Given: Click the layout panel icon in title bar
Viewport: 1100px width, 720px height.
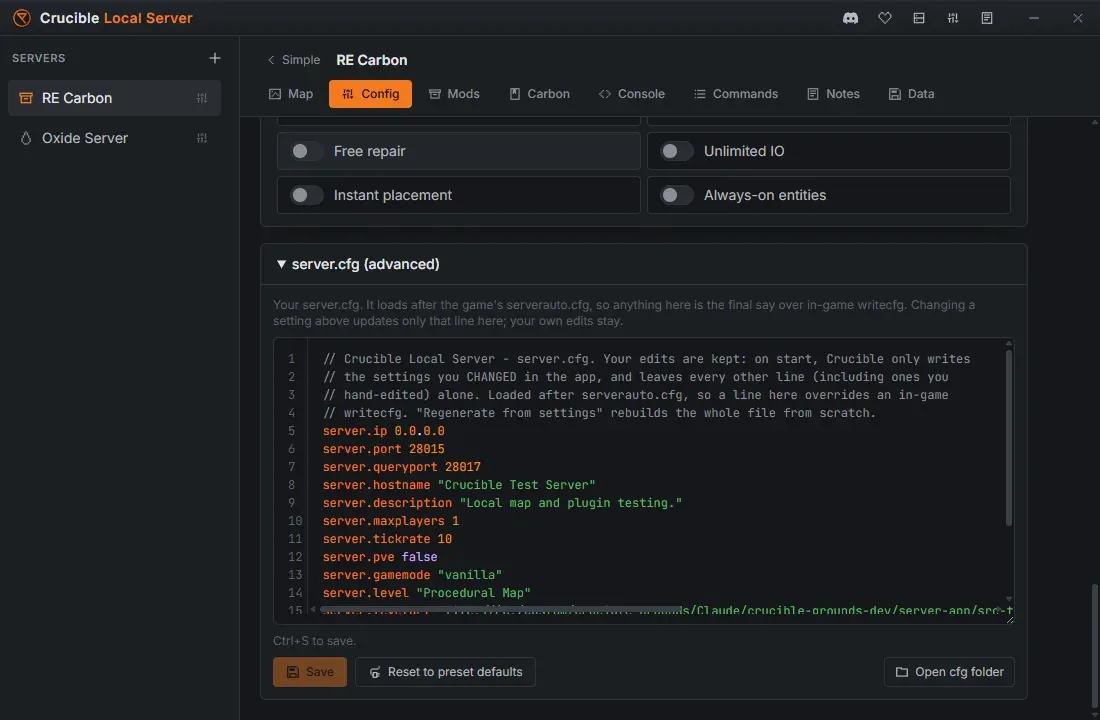Looking at the screenshot, I should tap(919, 18).
